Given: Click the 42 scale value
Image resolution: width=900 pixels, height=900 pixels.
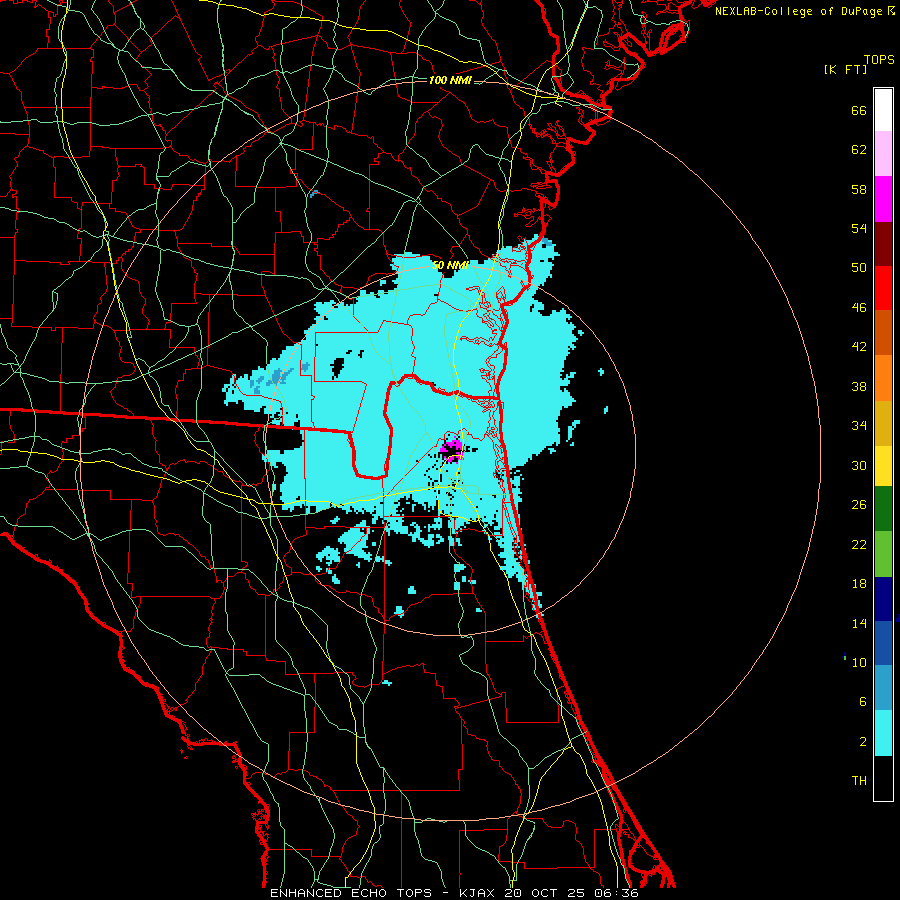Looking at the screenshot, I should [x=859, y=347].
